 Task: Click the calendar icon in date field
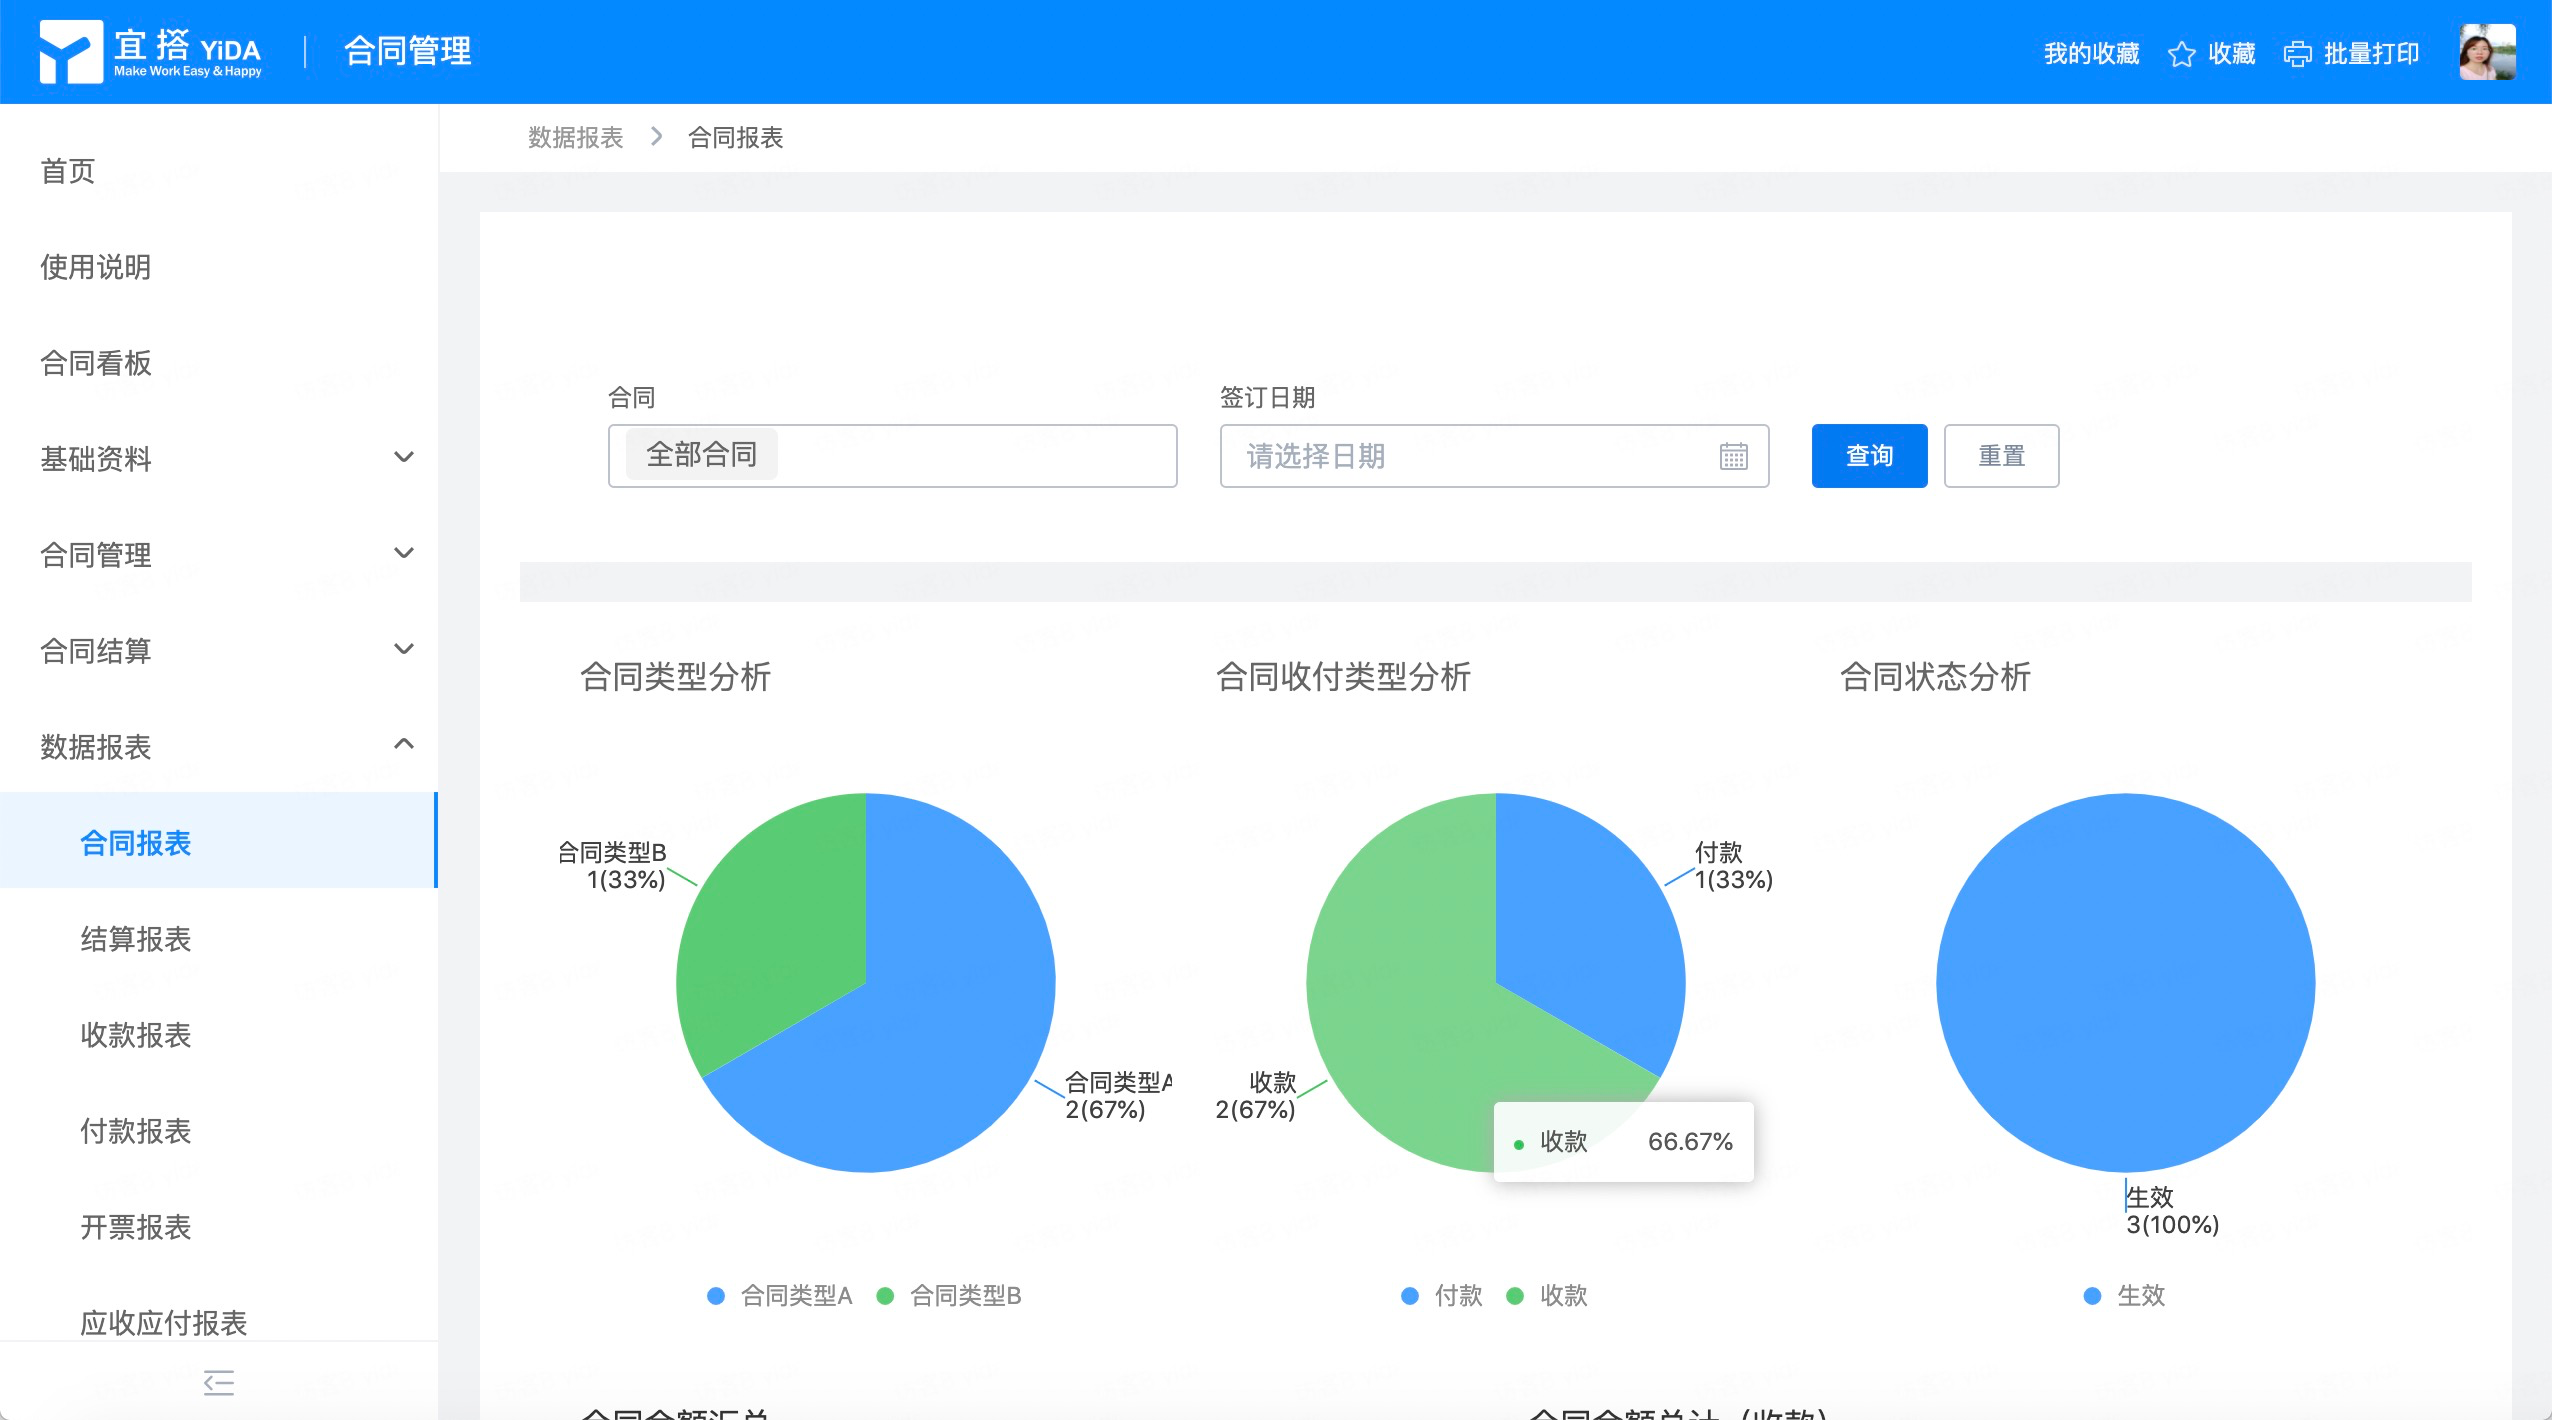[x=1733, y=457]
